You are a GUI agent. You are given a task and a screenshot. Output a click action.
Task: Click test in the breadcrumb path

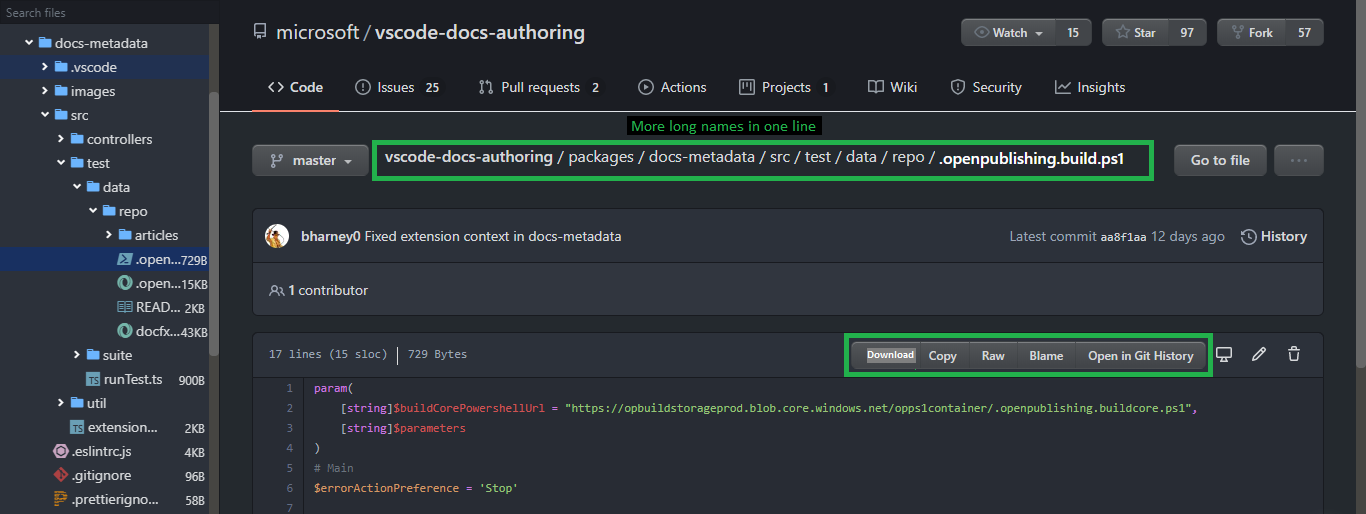click(818, 157)
